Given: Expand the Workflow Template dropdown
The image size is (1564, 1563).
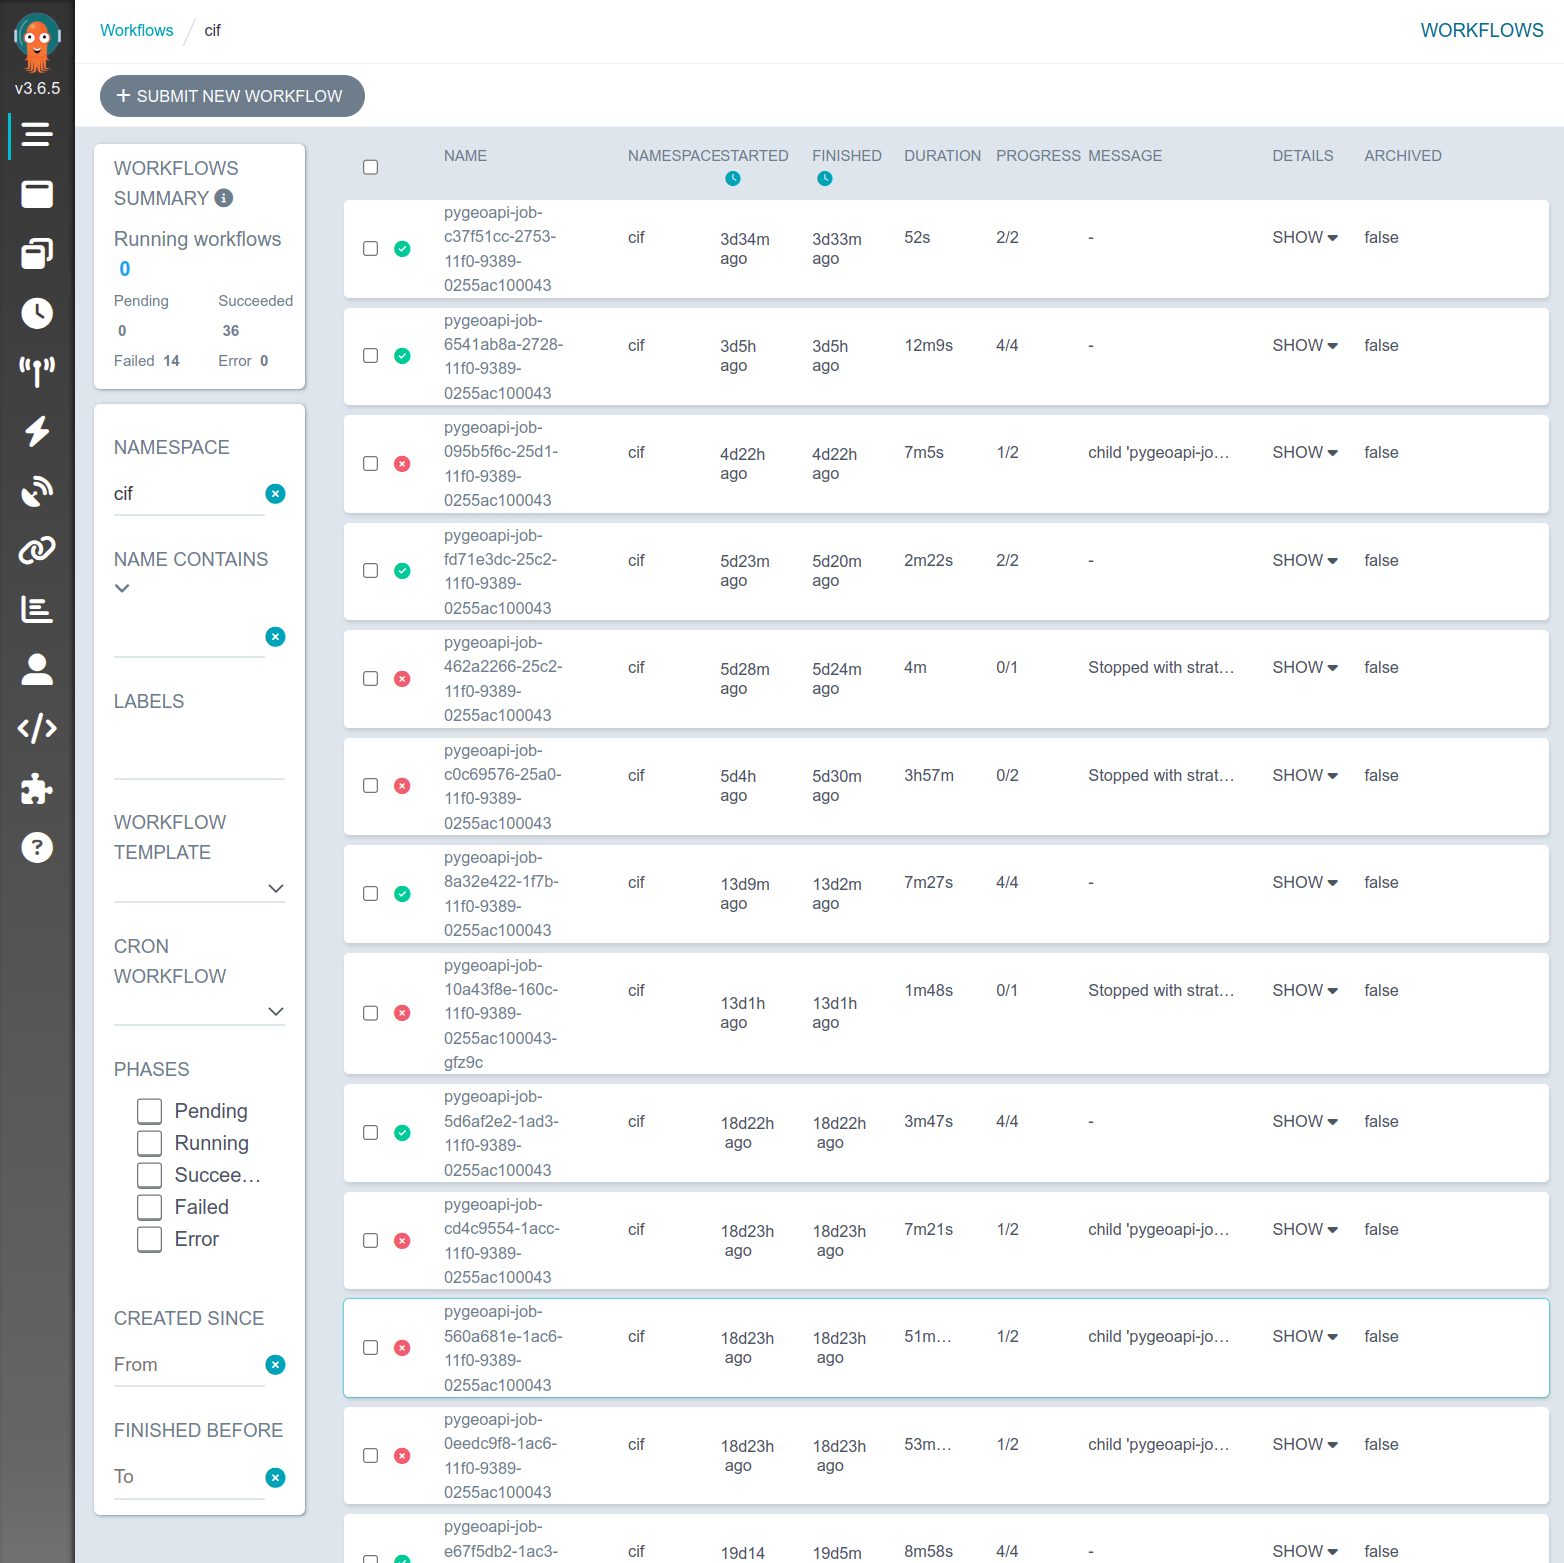Looking at the screenshot, I should 276,888.
